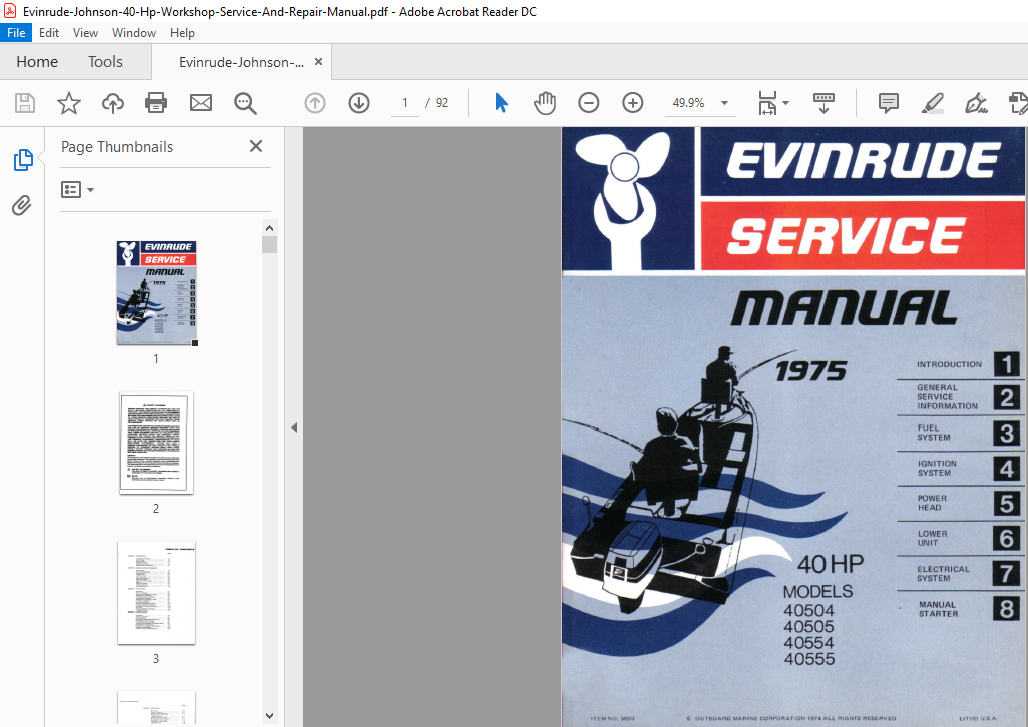Click 'LOWER UNIT' section 6 on cover

coord(932,538)
